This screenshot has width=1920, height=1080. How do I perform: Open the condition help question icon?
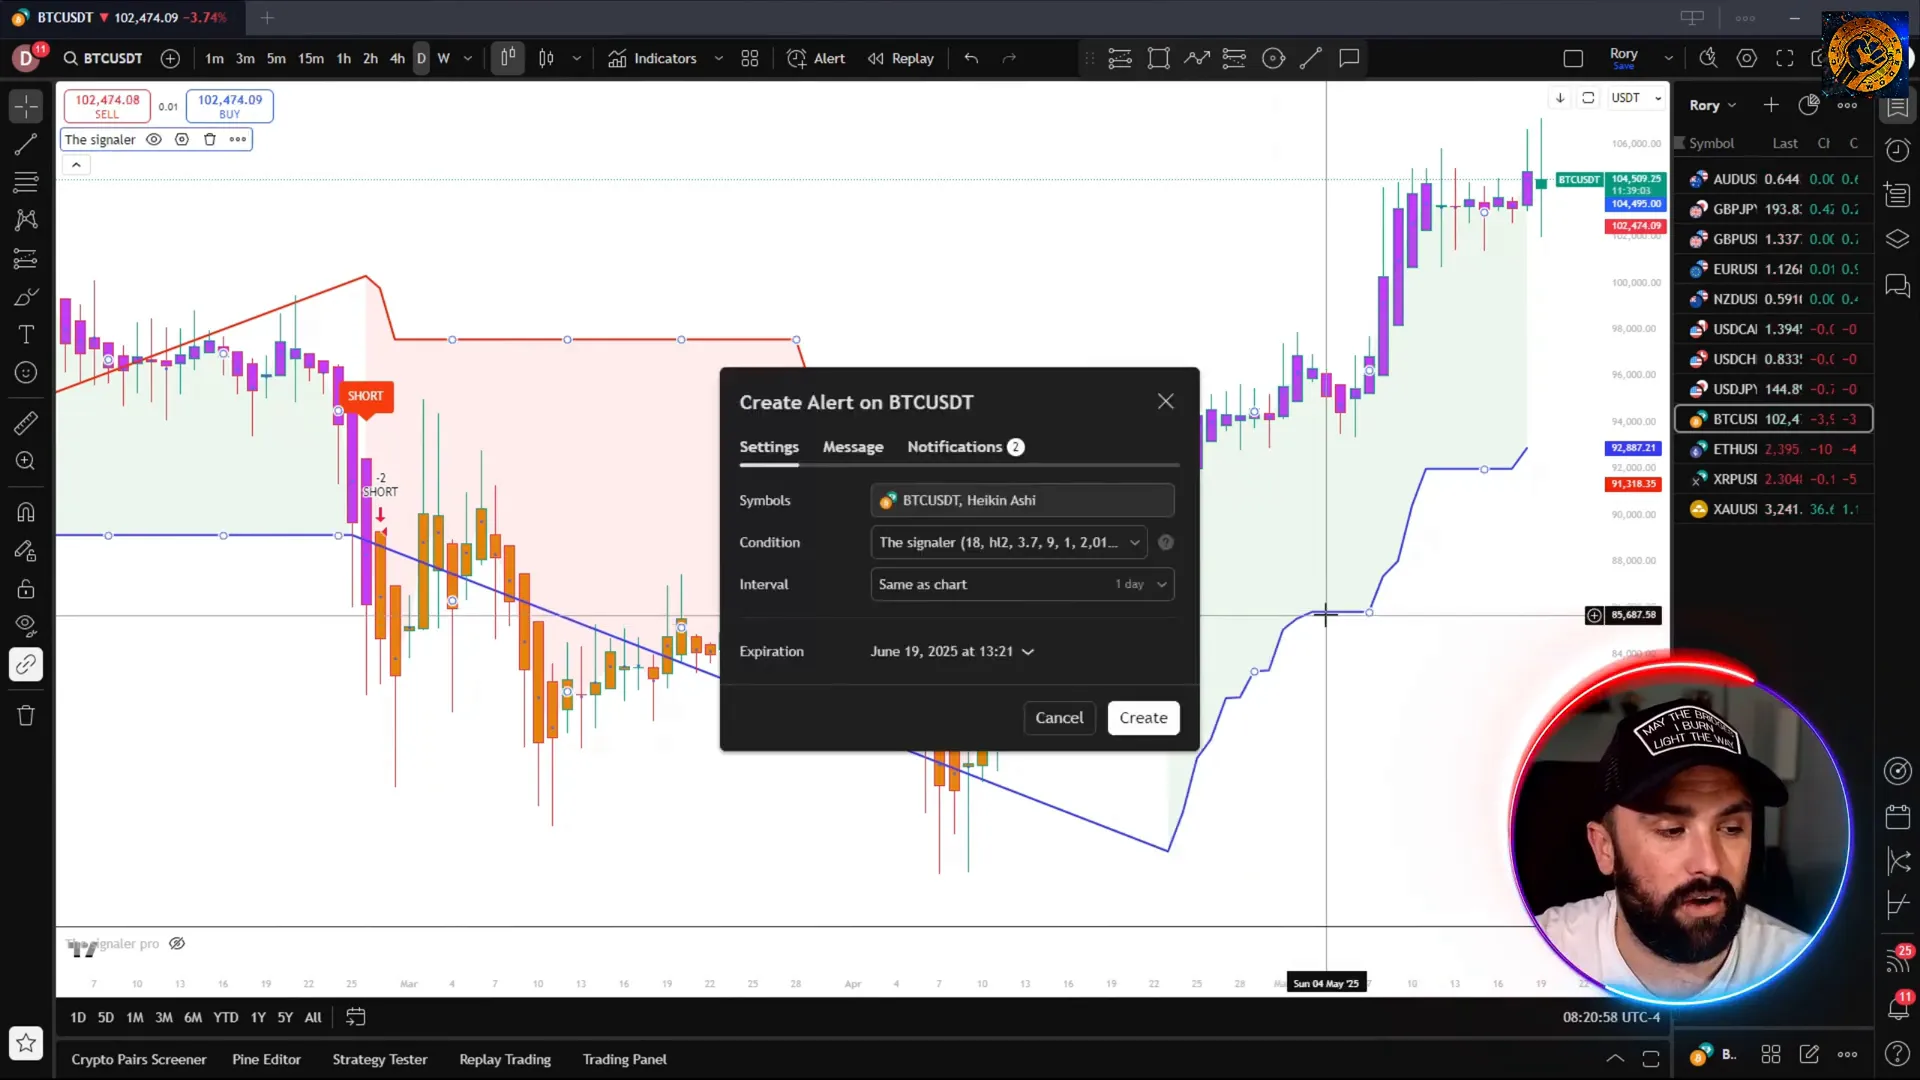[1166, 542]
